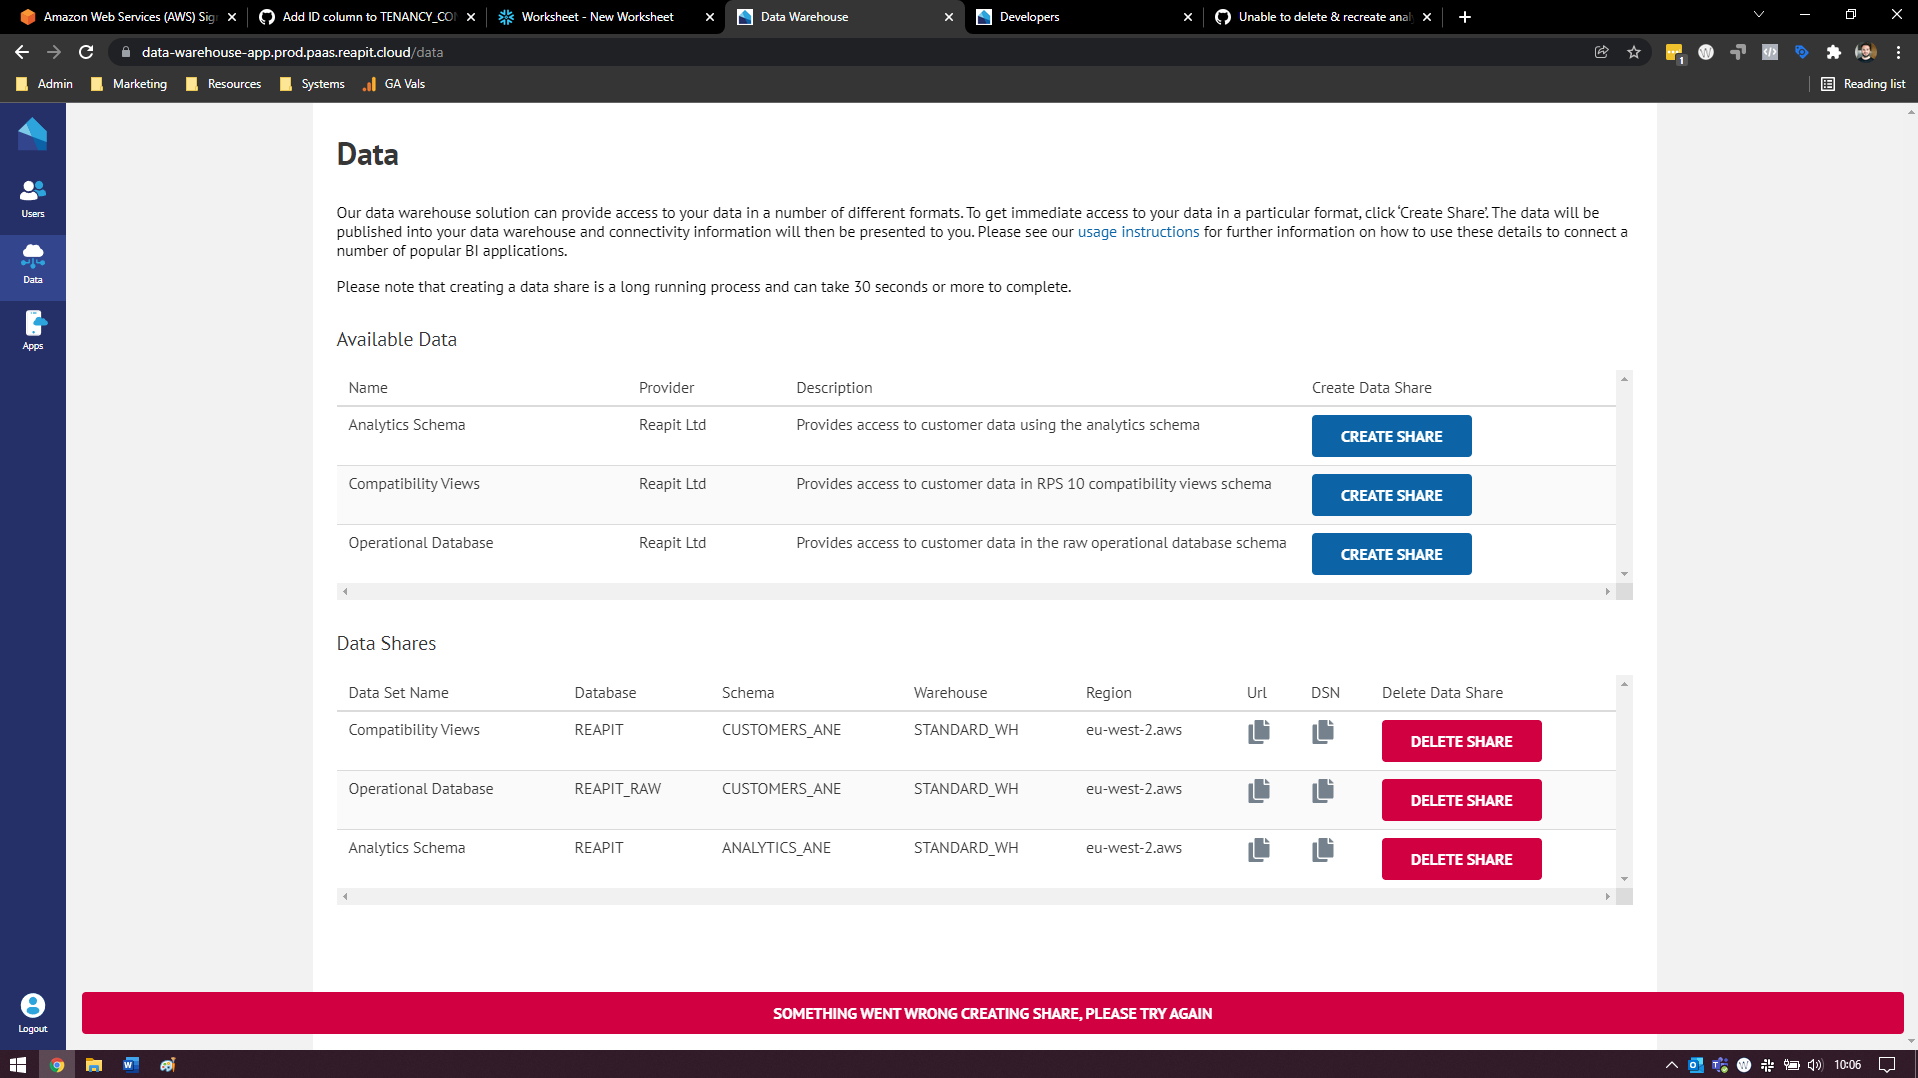The height and width of the screenshot is (1078, 1918).
Task: Follow the usage instructions link
Action: [x=1138, y=231]
